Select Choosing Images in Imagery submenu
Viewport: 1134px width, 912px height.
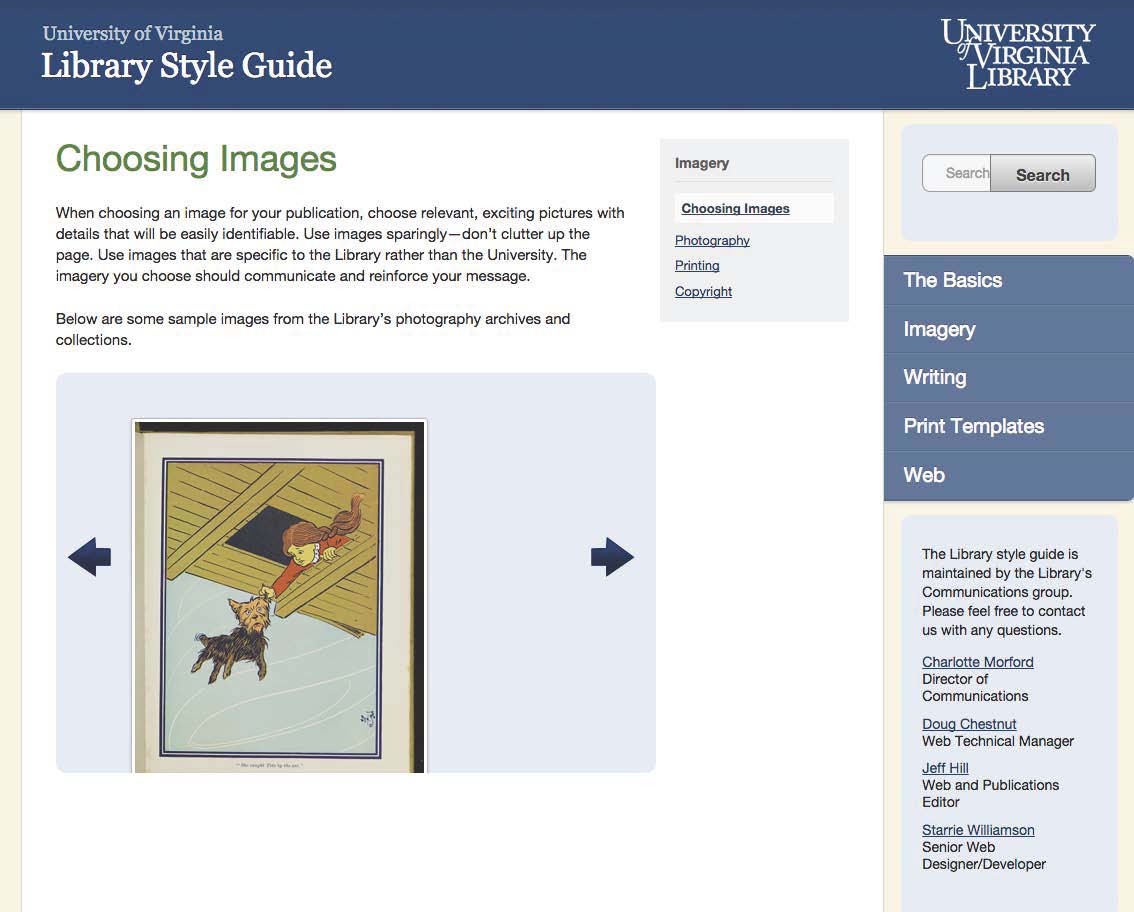pos(735,209)
